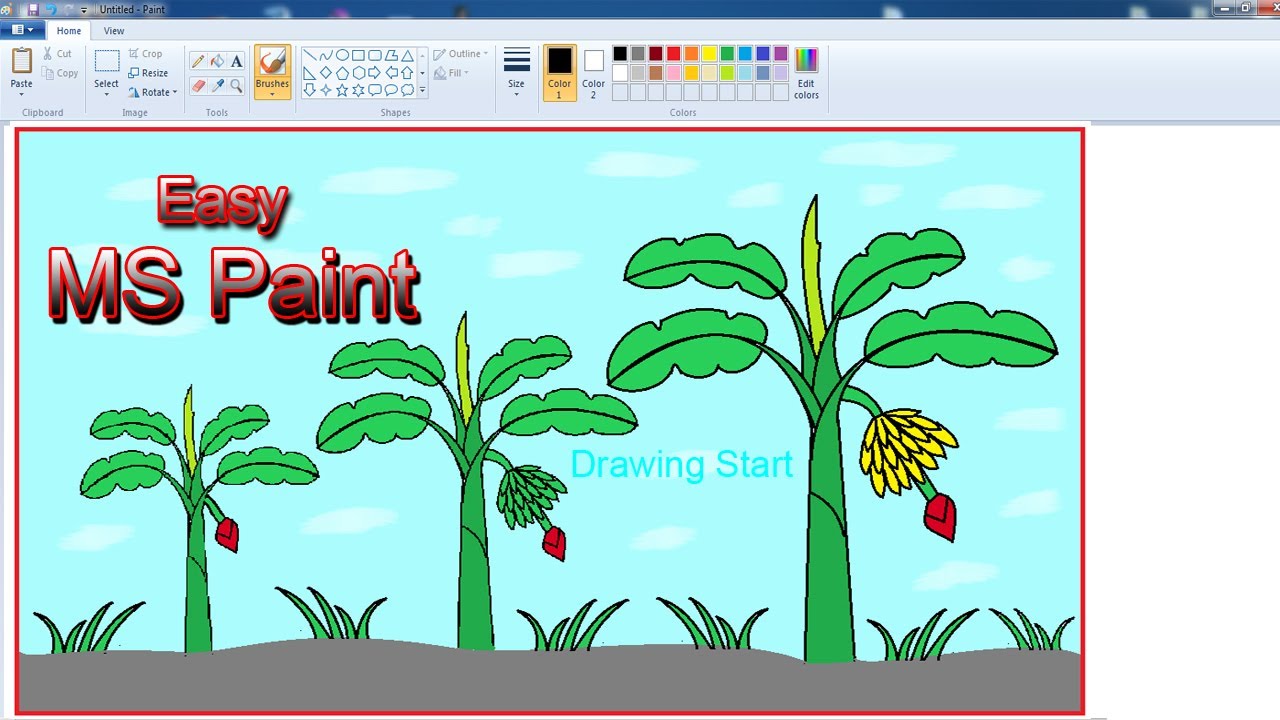Click the Undo arrow in title bar
The height and width of the screenshot is (720, 1280).
pos(51,9)
